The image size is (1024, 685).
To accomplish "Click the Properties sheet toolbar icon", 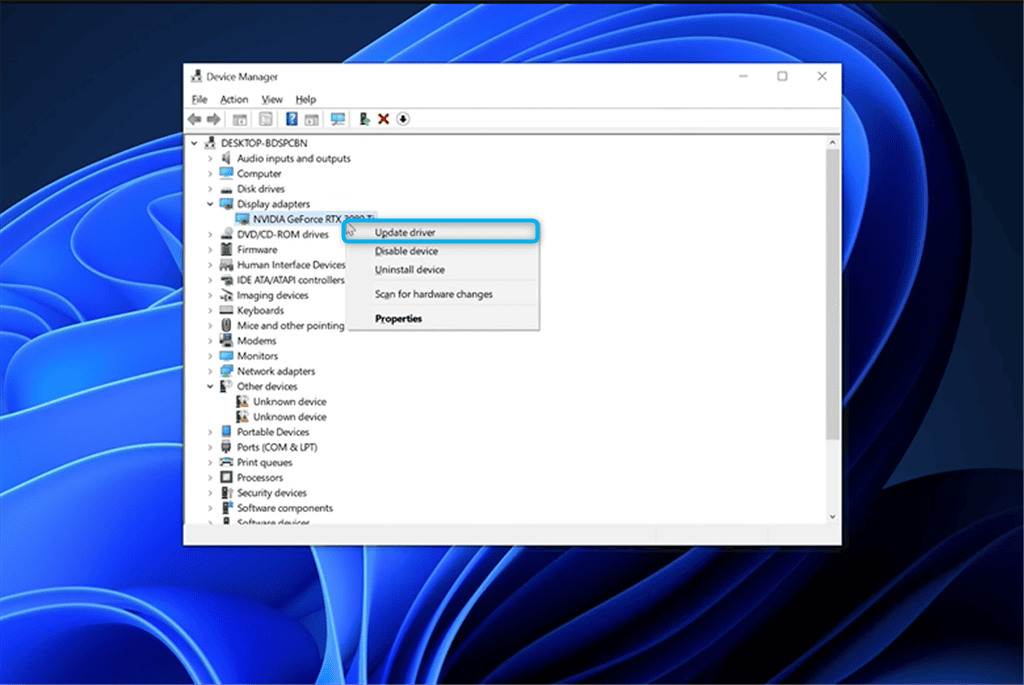I will point(266,119).
